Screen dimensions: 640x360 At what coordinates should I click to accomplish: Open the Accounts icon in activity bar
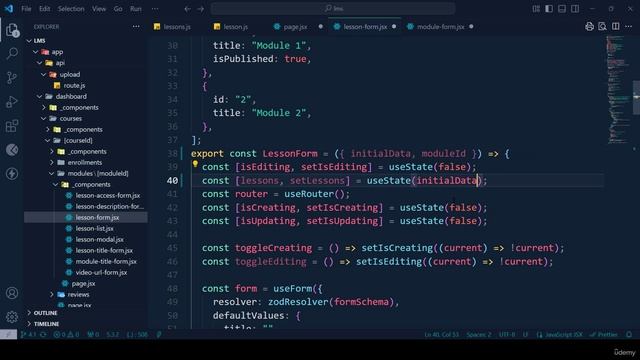(12, 293)
